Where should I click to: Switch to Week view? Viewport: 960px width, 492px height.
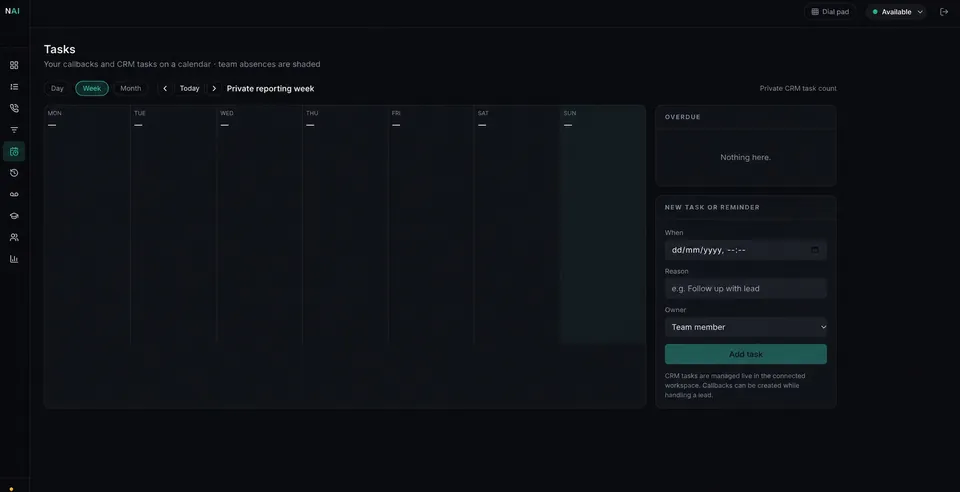pyautogui.click(x=92, y=89)
